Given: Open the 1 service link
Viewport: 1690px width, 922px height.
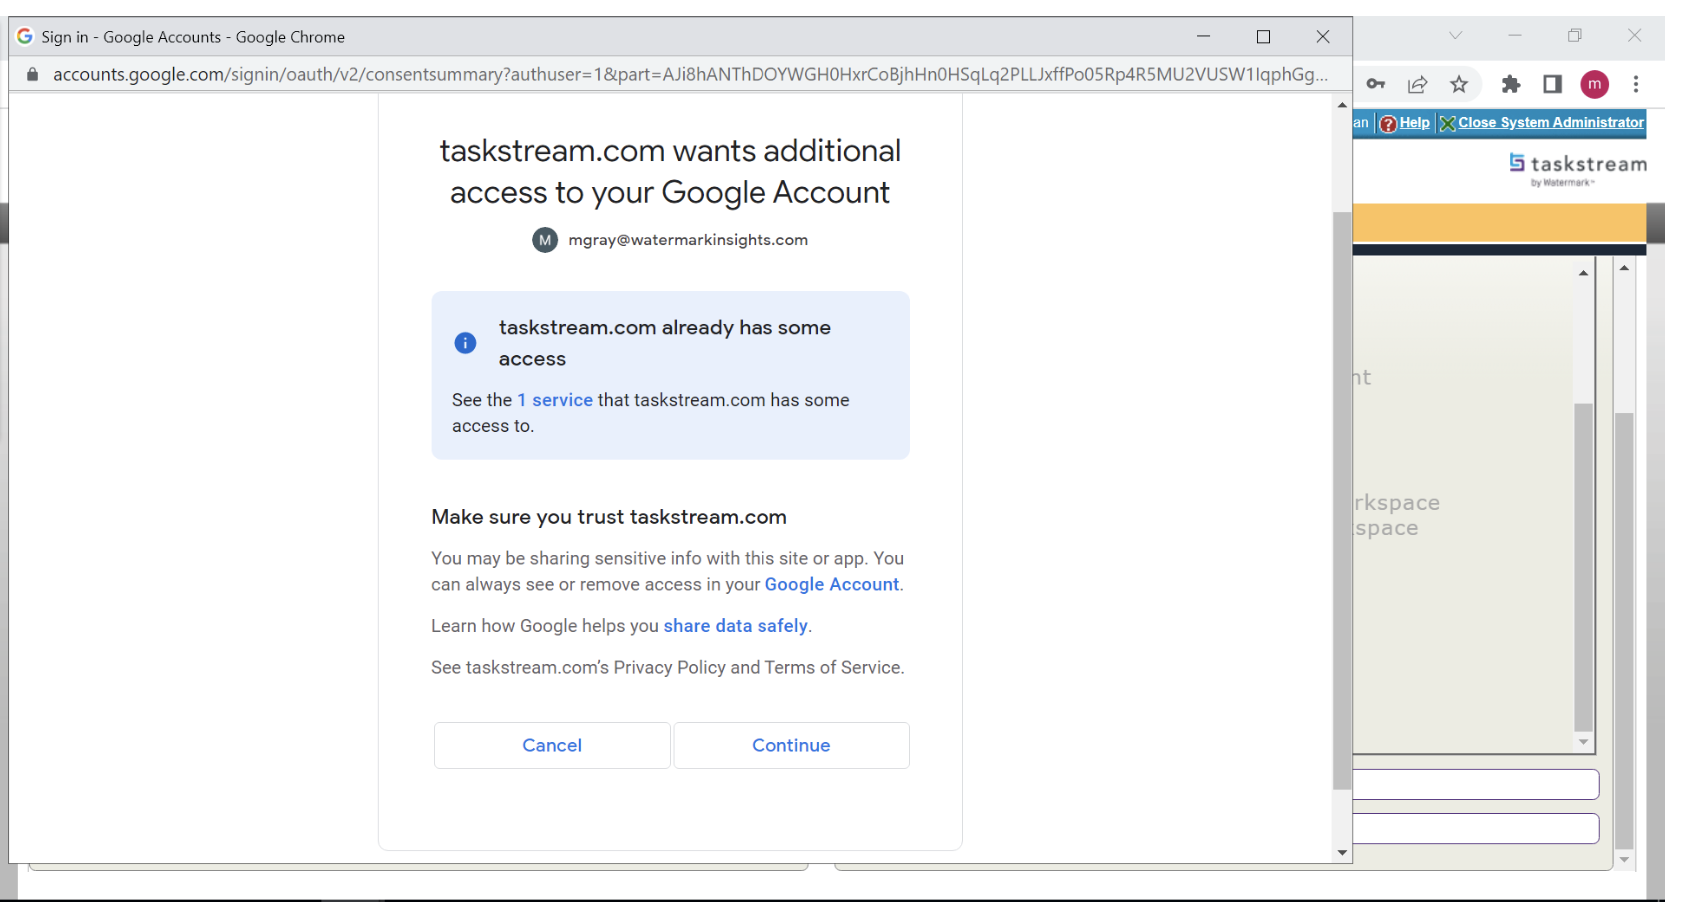Looking at the screenshot, I should tap(555, 400).
